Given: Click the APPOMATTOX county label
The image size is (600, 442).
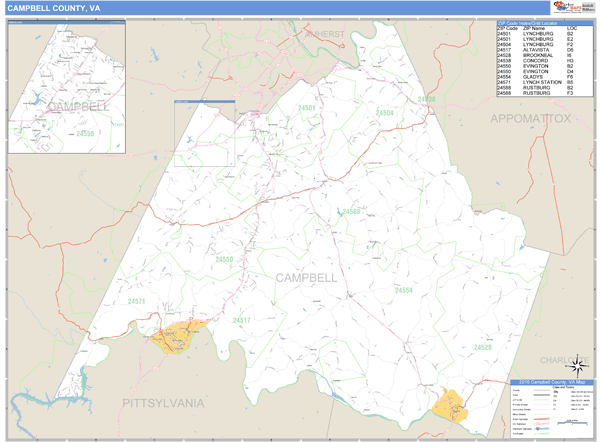Looking at the screenshot, I should [x=530, y=119].
